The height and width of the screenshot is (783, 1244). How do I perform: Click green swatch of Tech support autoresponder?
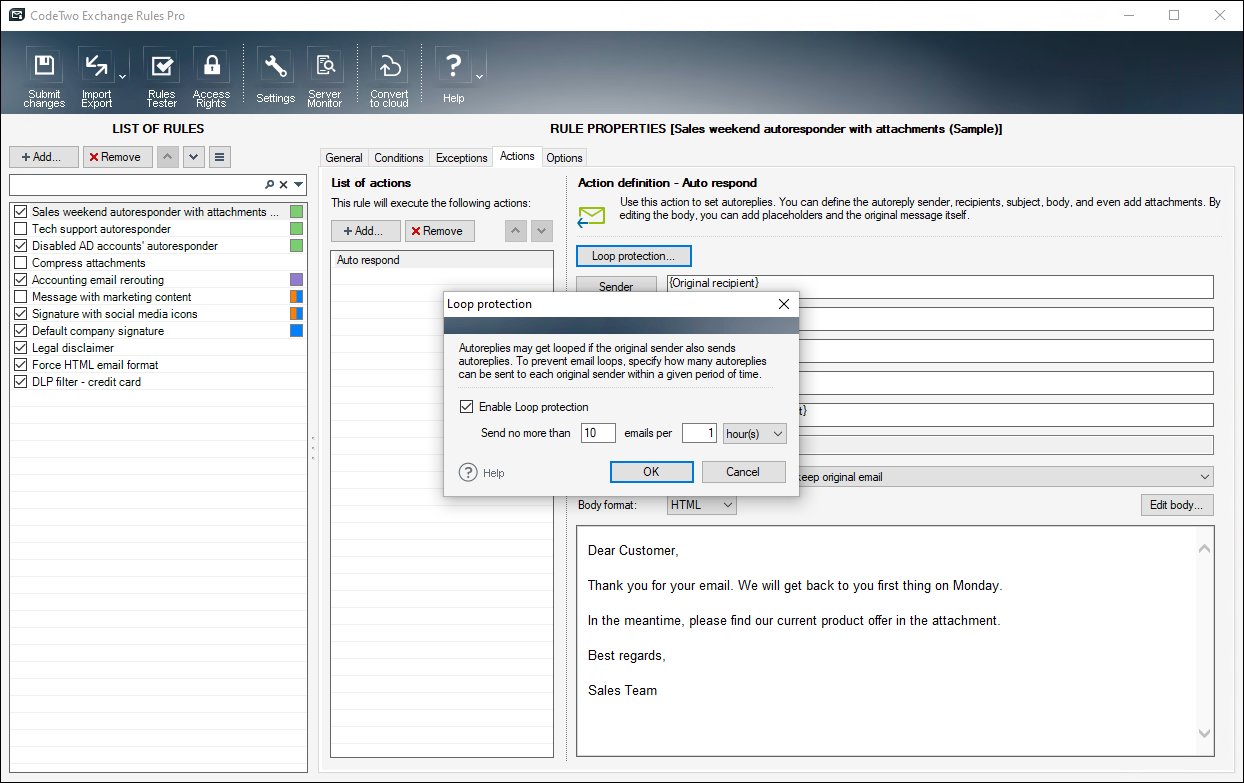(x=296, y=229)
